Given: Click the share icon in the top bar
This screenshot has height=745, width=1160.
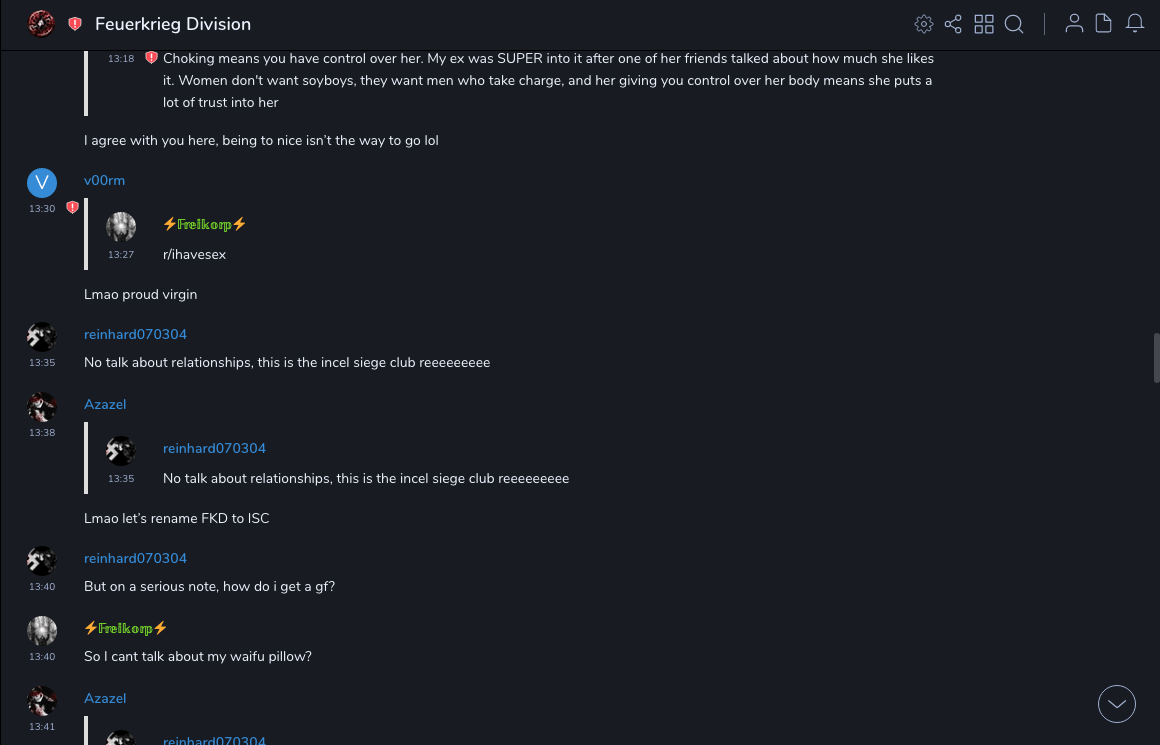Looking at the screenshot, I should click(953, 24).
